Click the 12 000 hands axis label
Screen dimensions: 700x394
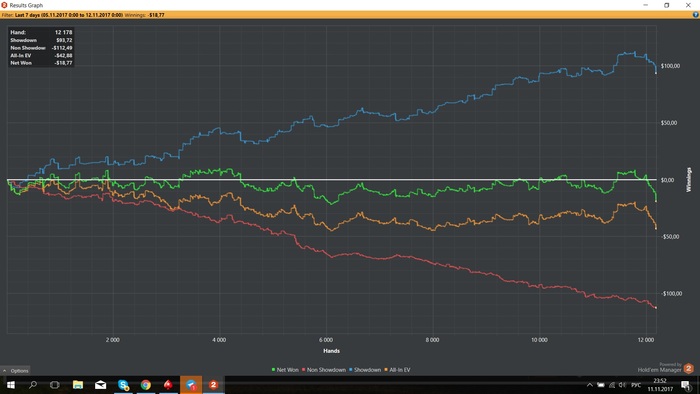point(646,340)
